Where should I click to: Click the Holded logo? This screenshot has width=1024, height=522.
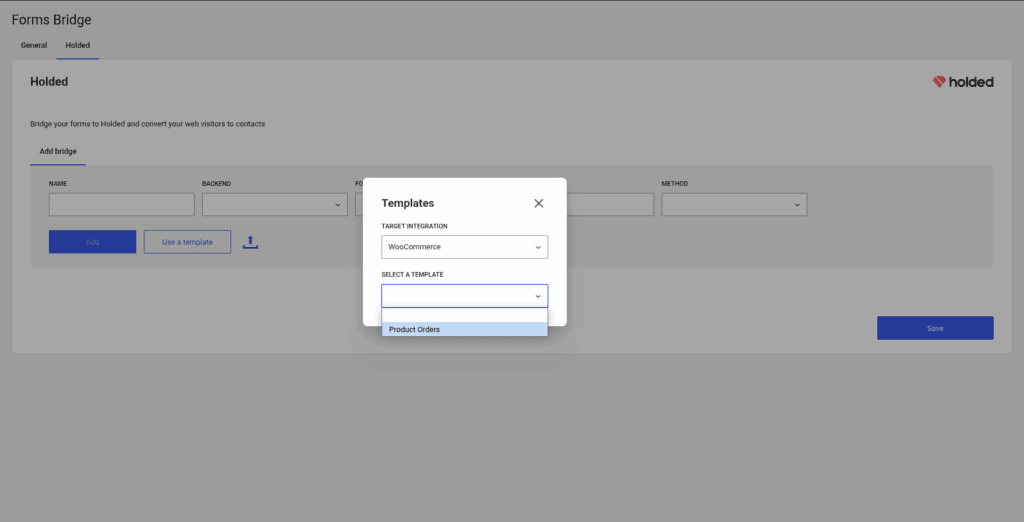[963, 82]
